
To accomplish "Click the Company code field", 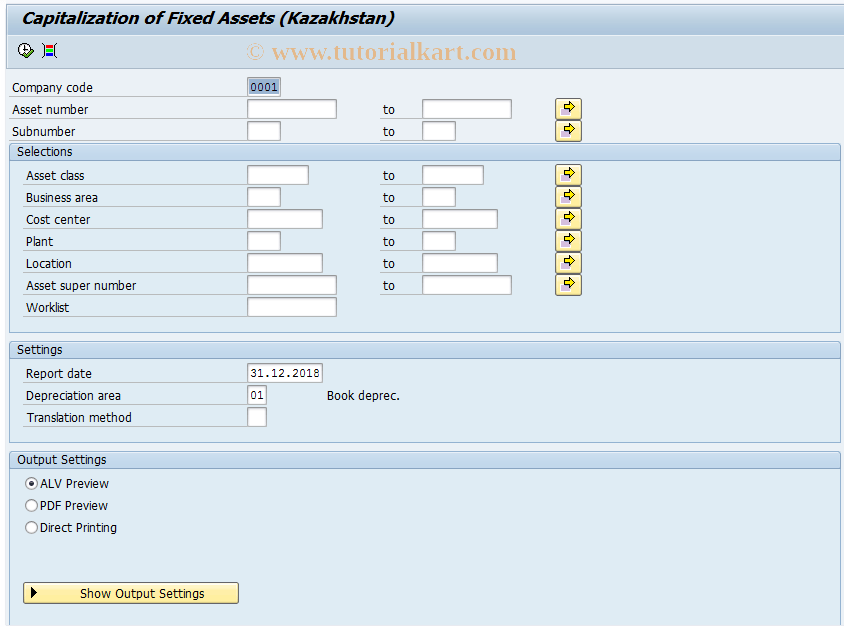I will [263, 87].
